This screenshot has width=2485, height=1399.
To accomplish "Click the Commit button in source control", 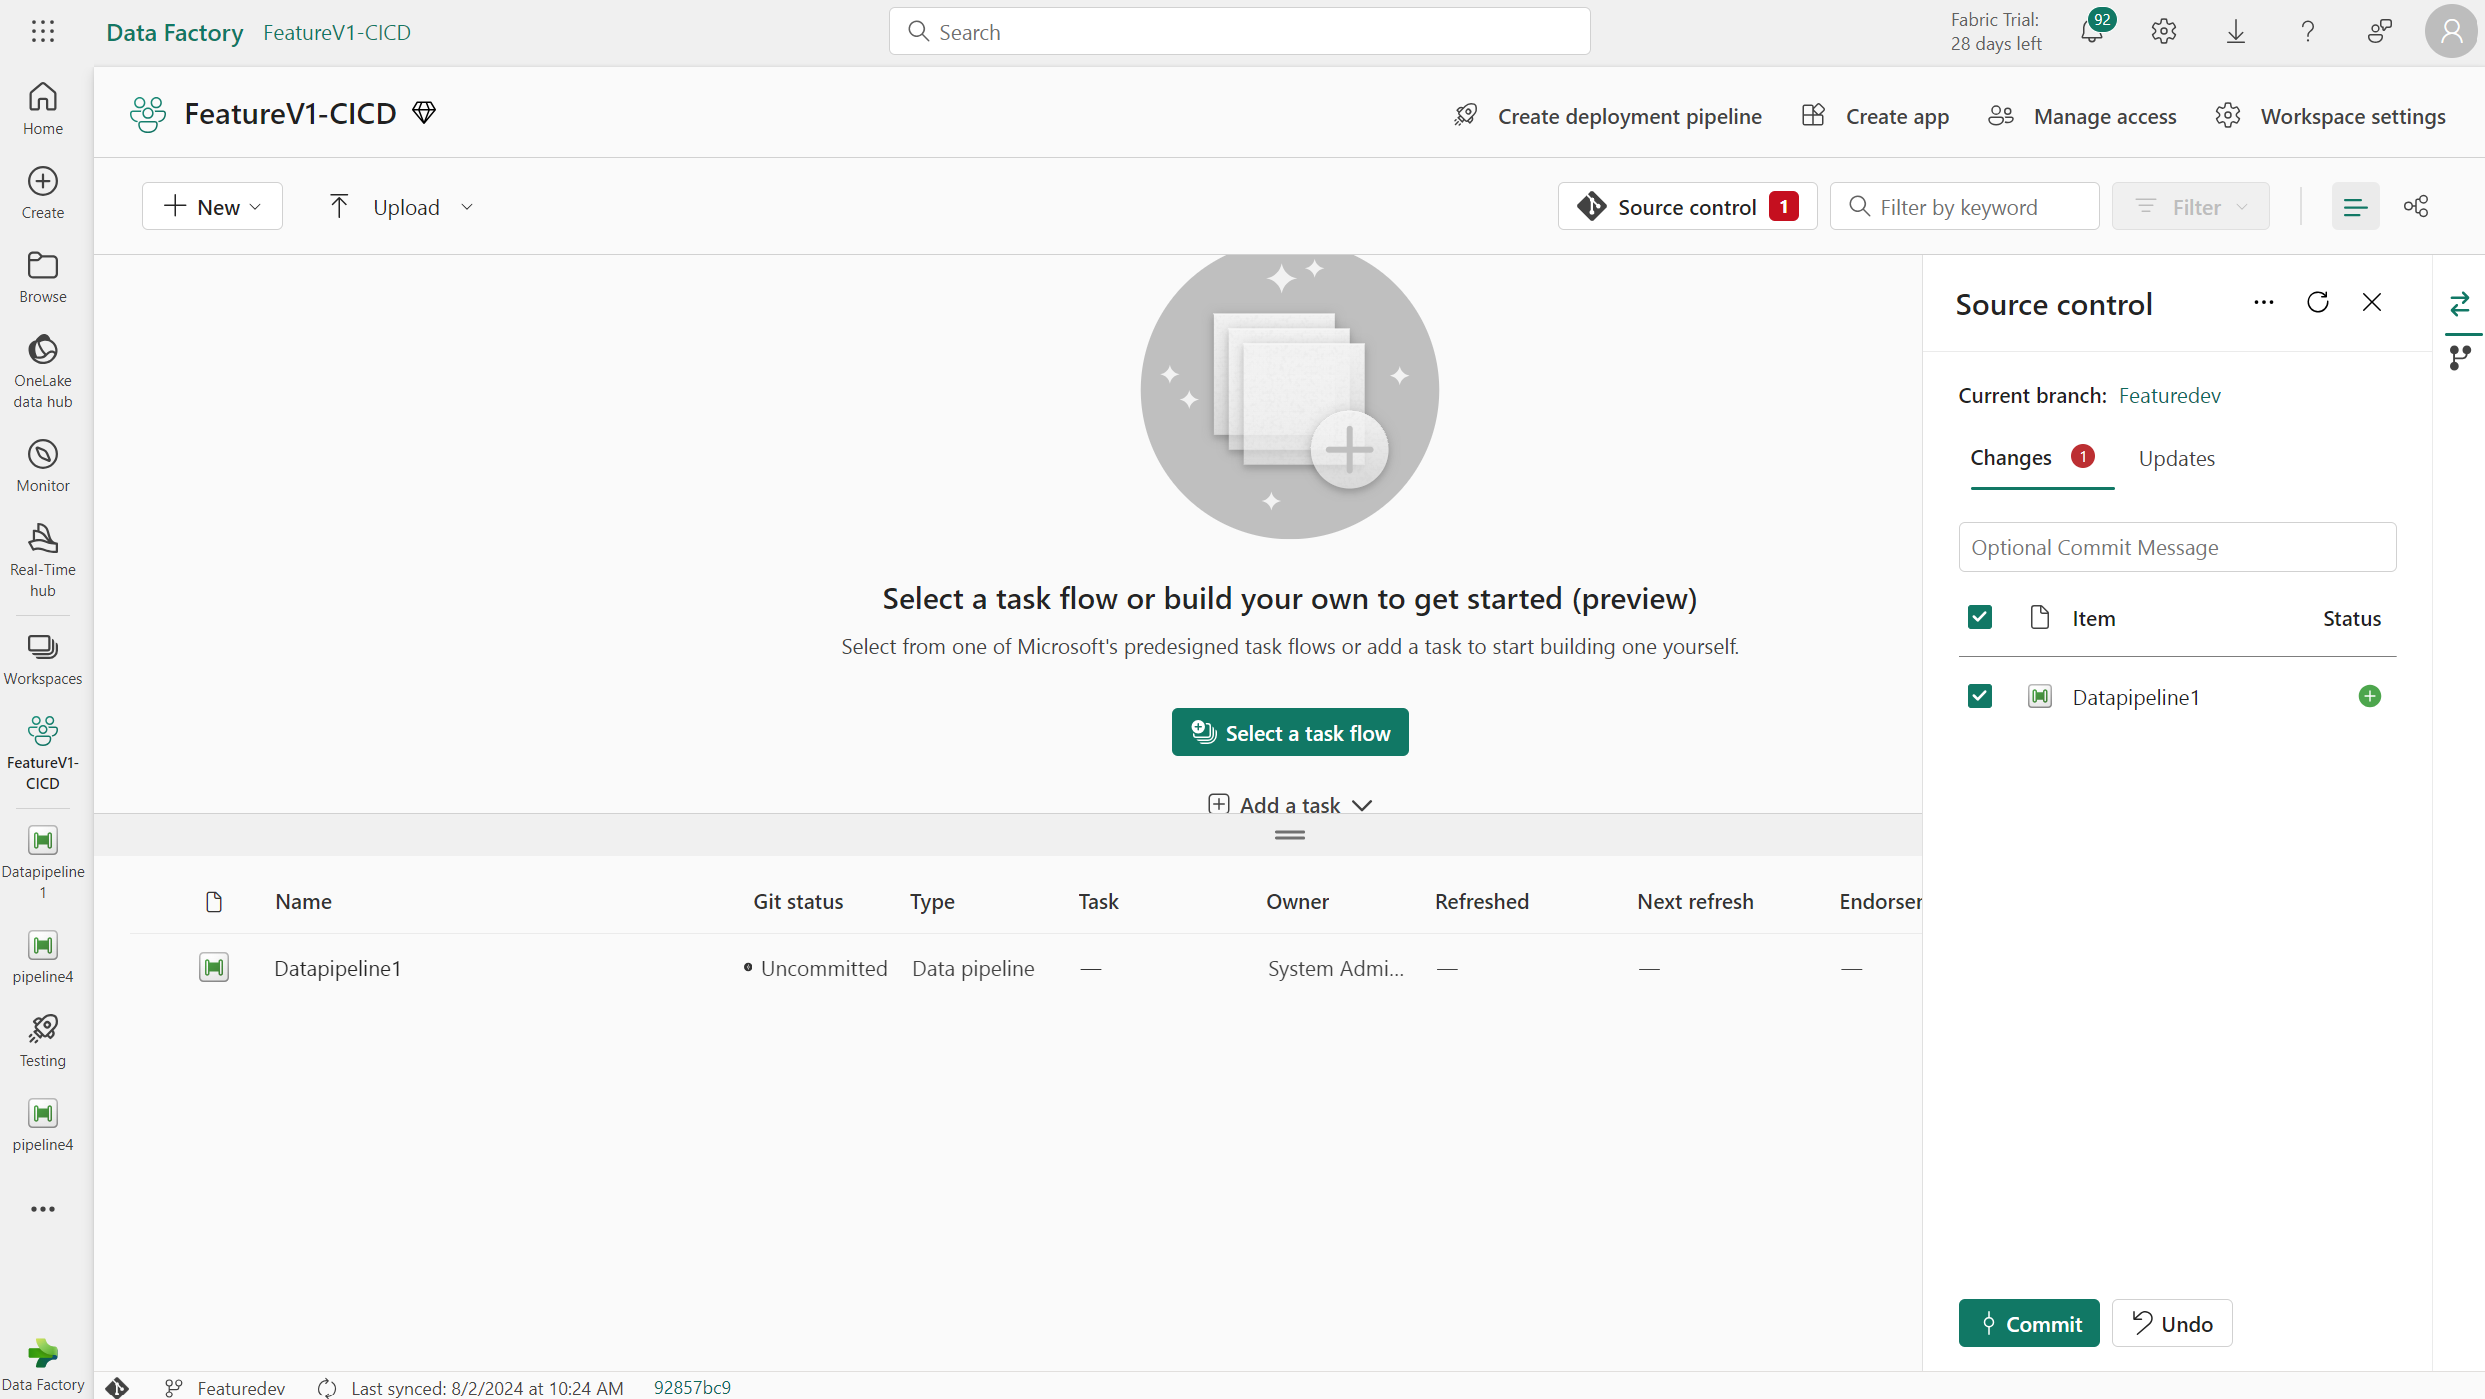I will (x=2029, y=1322).
